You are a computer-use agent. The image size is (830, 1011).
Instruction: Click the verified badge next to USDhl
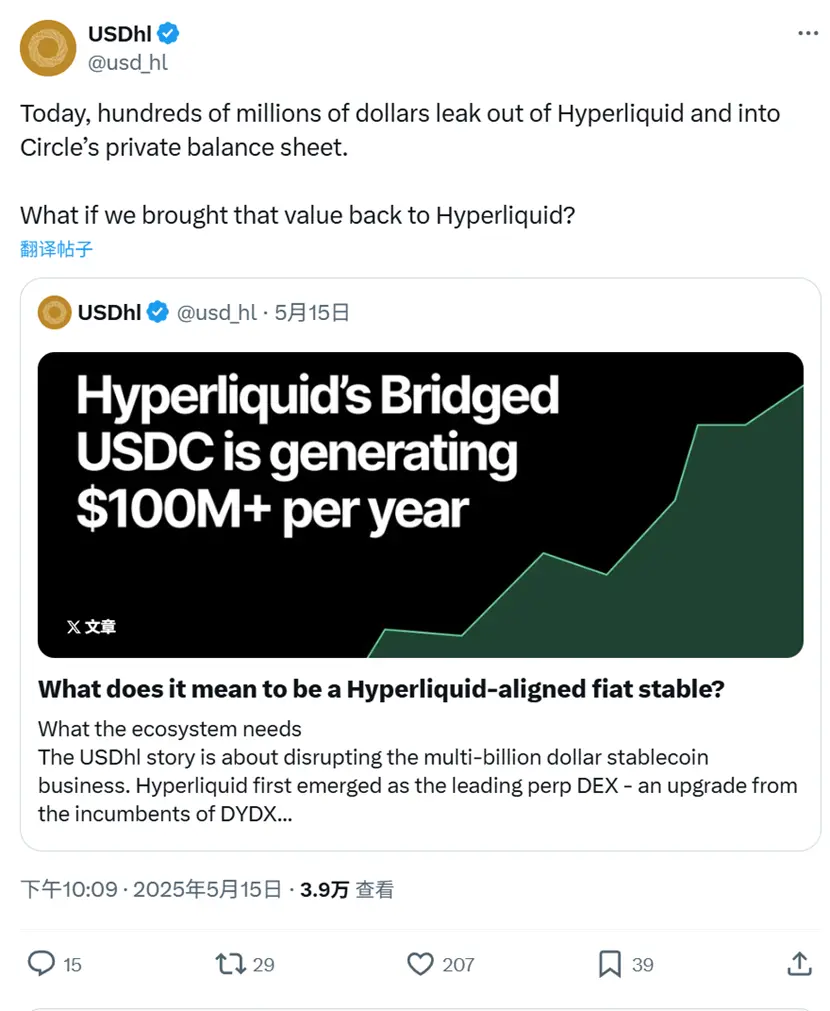click(168, 34)
